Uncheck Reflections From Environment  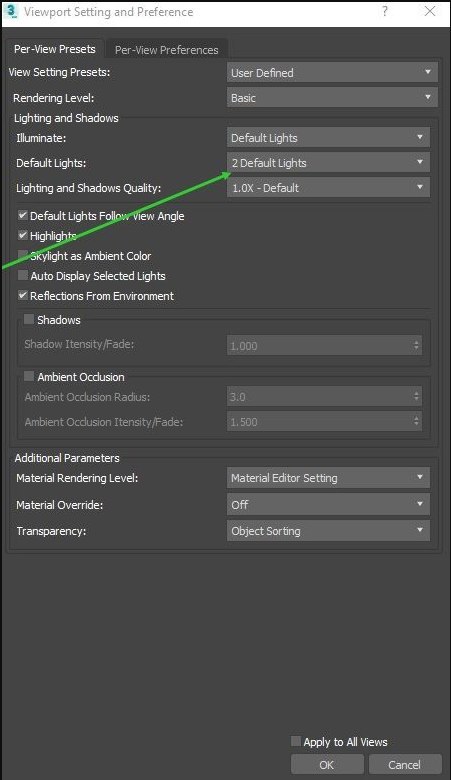click(23, 295)
